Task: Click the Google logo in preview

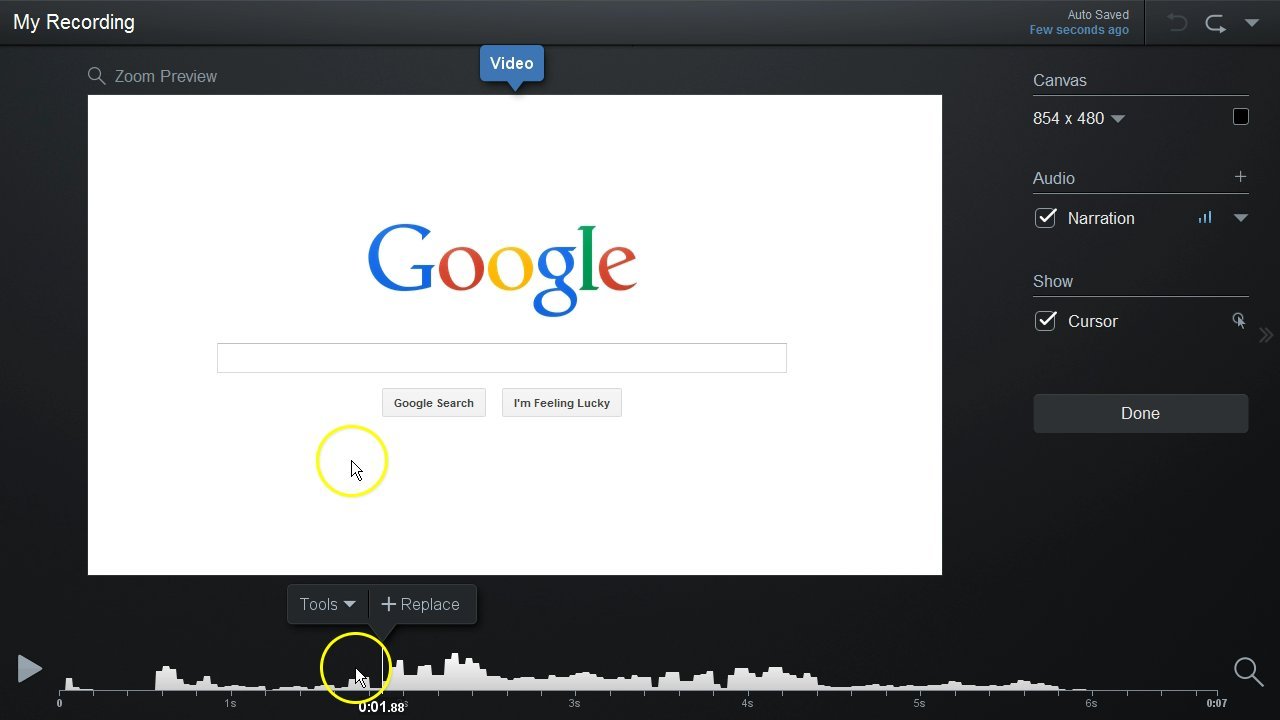Action: pos(502,268)
